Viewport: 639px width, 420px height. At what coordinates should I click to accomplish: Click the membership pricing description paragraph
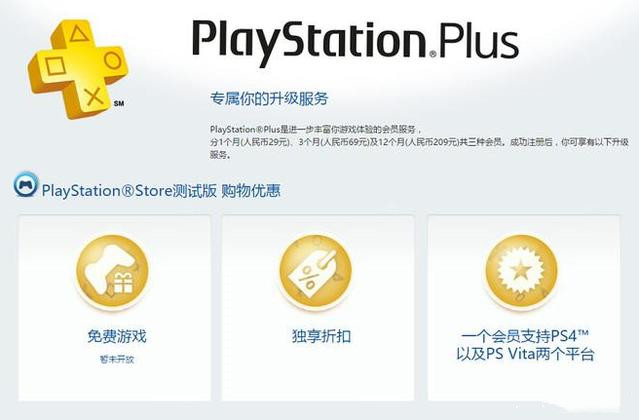[419, 142]
